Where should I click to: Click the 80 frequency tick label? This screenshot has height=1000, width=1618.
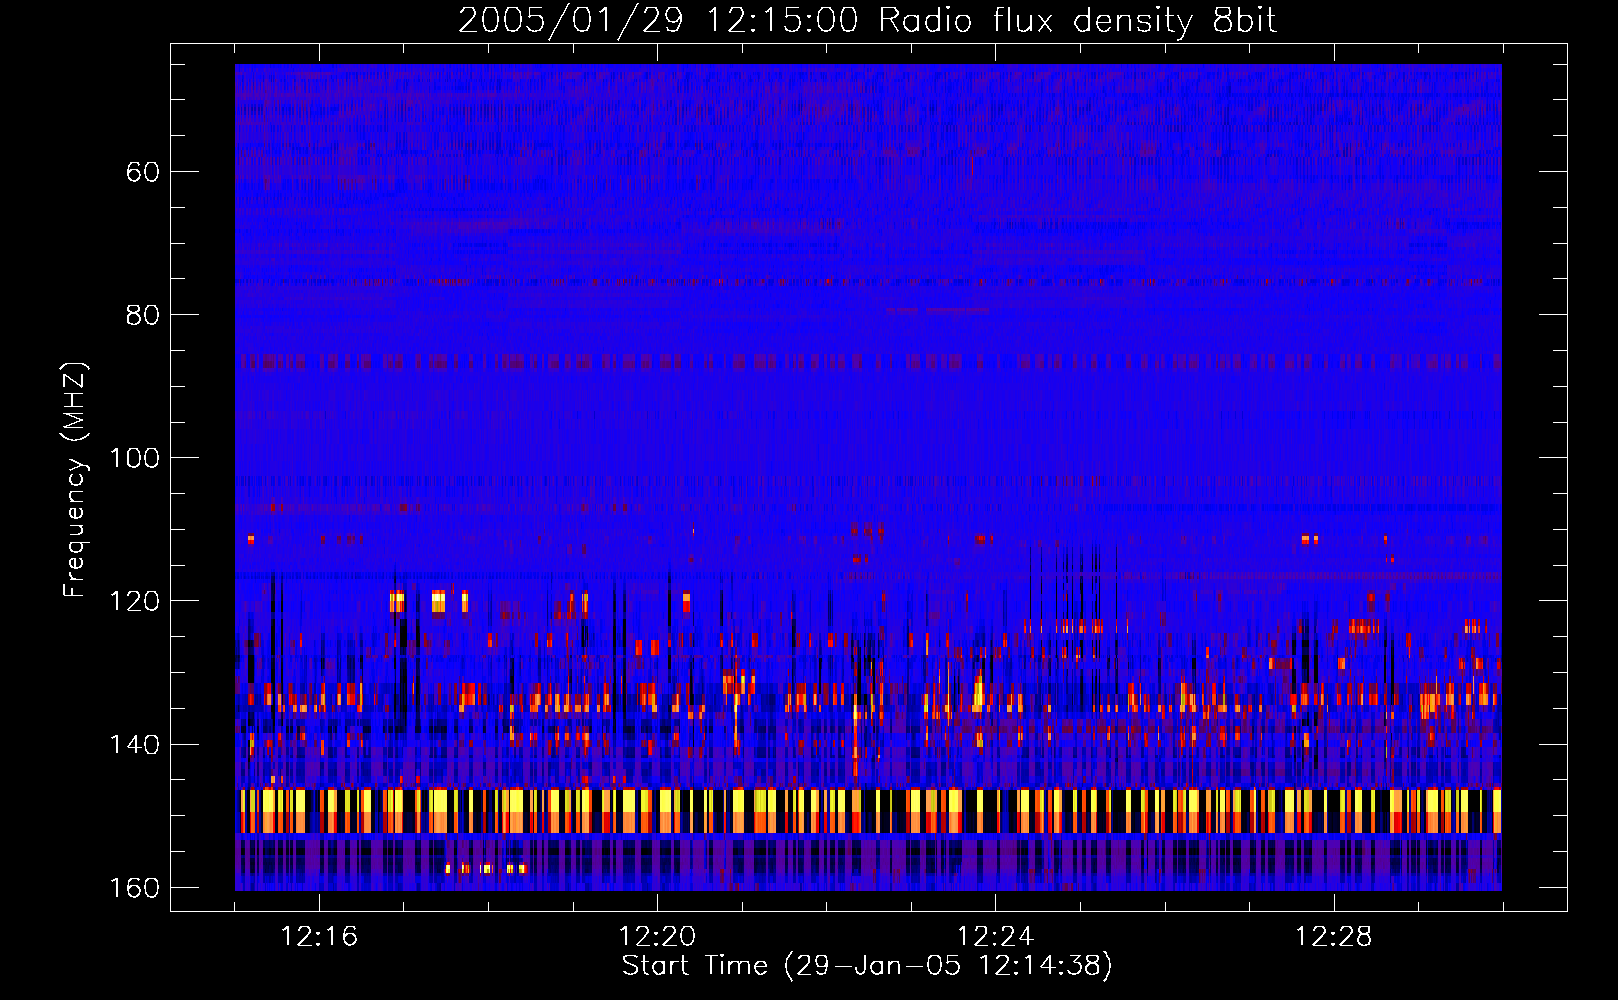tap(143, 315)
